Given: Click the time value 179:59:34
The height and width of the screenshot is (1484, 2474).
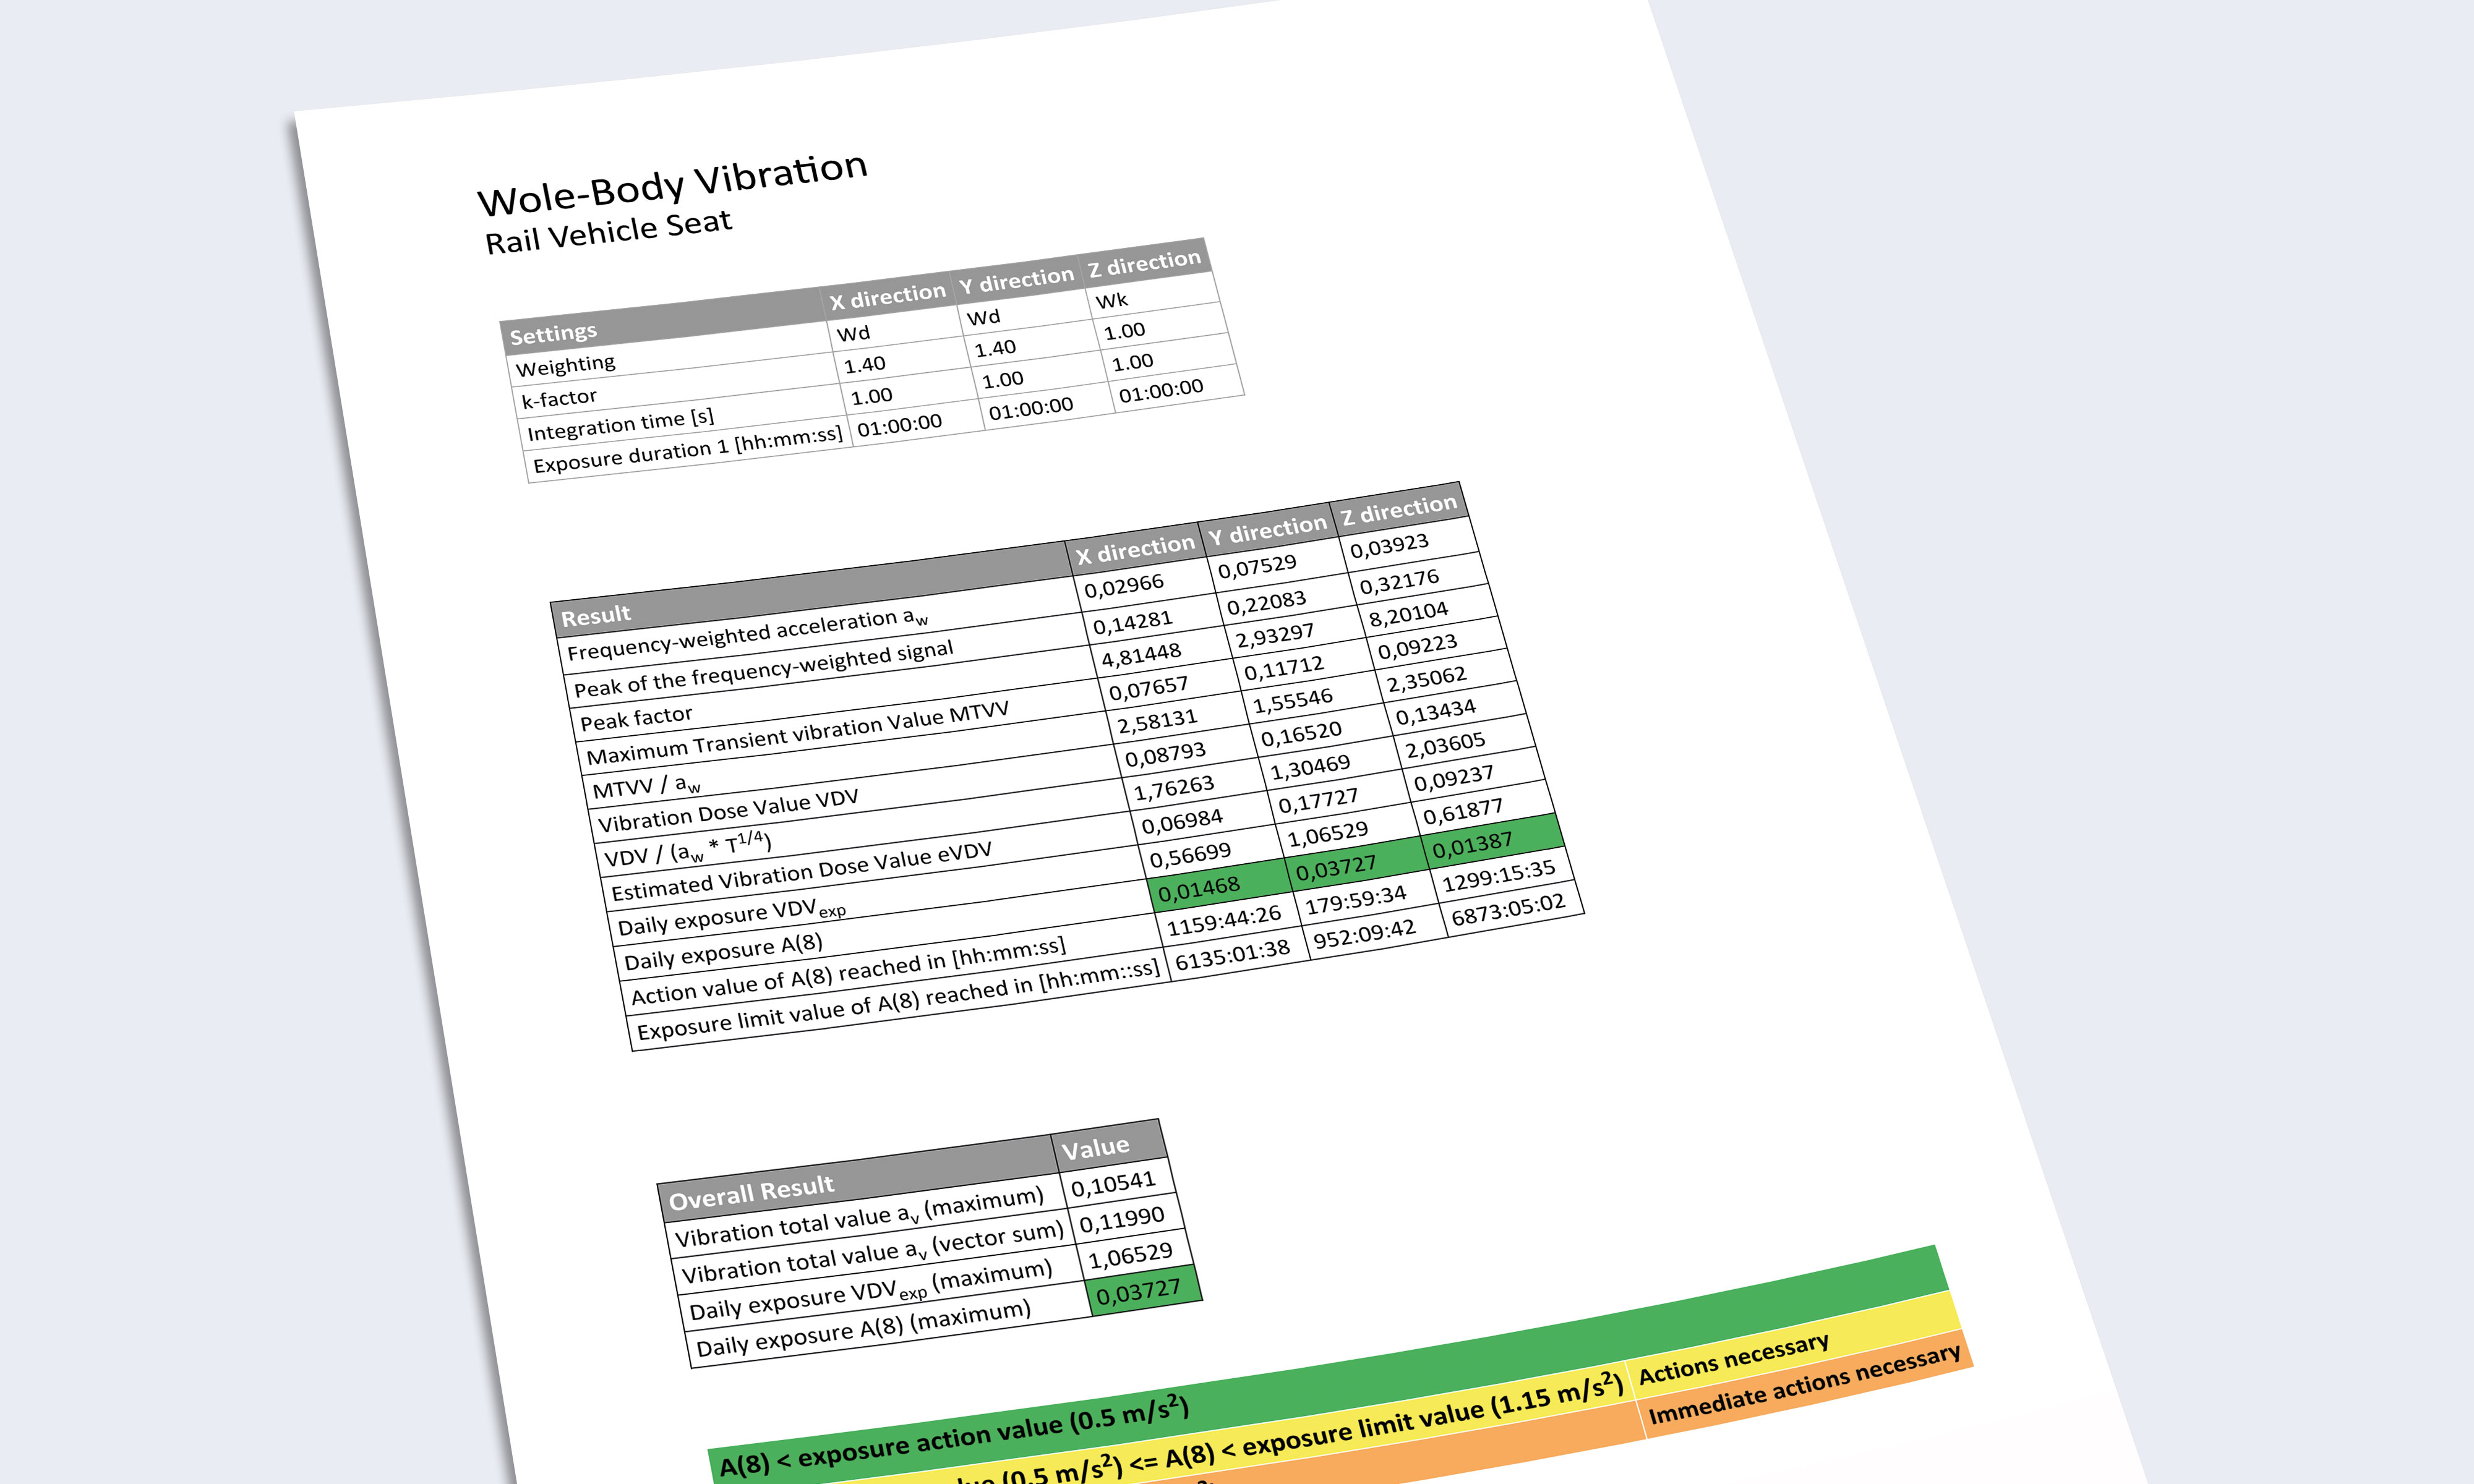Looking at the screenshot, I should [1355, 899].
